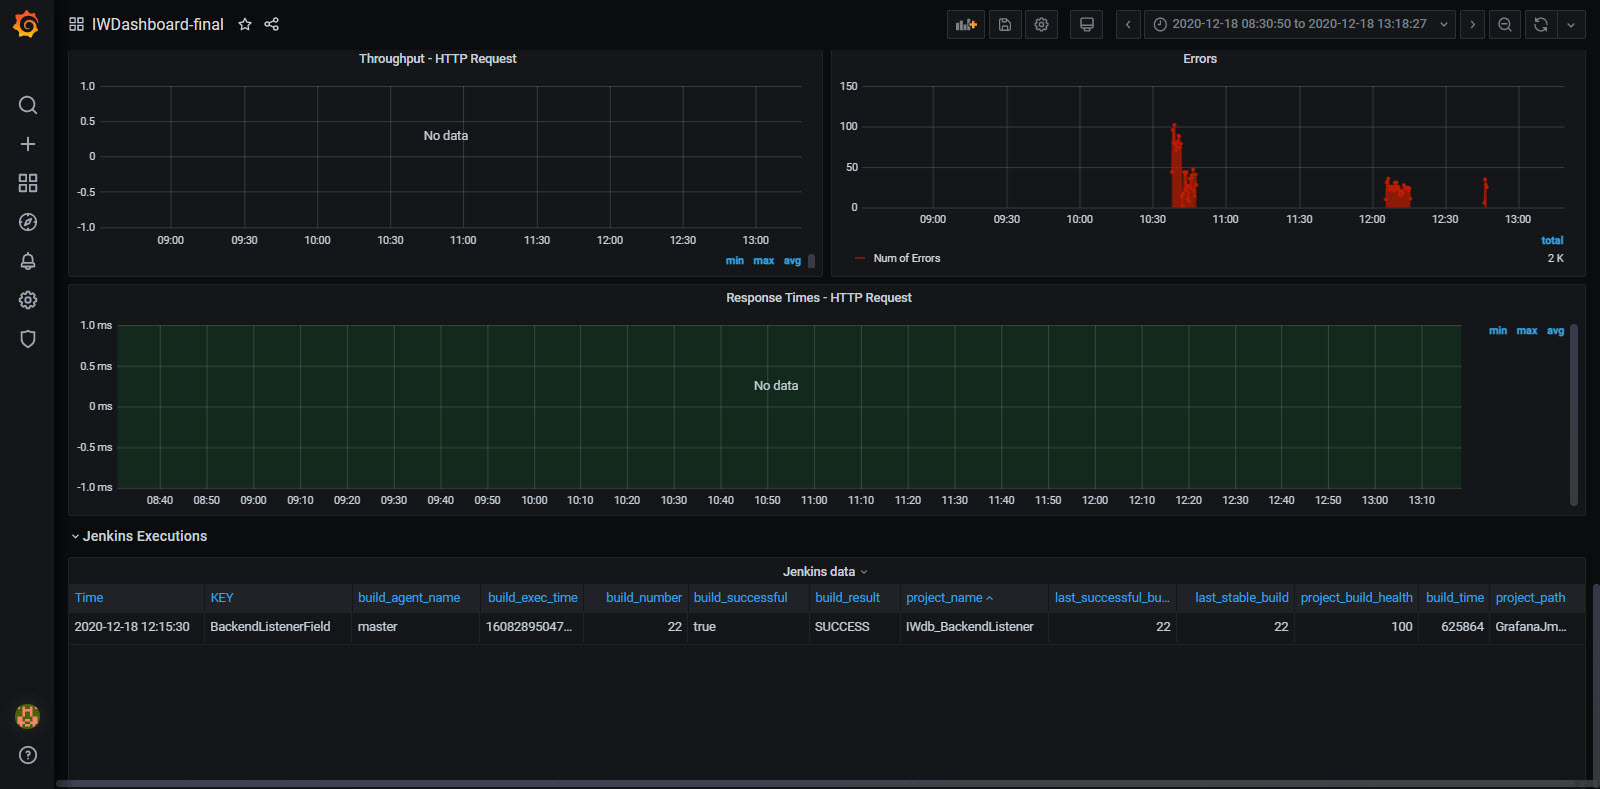Open the time range picker dropdown
Image resolution: width=1600 pixels, height=789 pixels.
(x=1299, y=24)
